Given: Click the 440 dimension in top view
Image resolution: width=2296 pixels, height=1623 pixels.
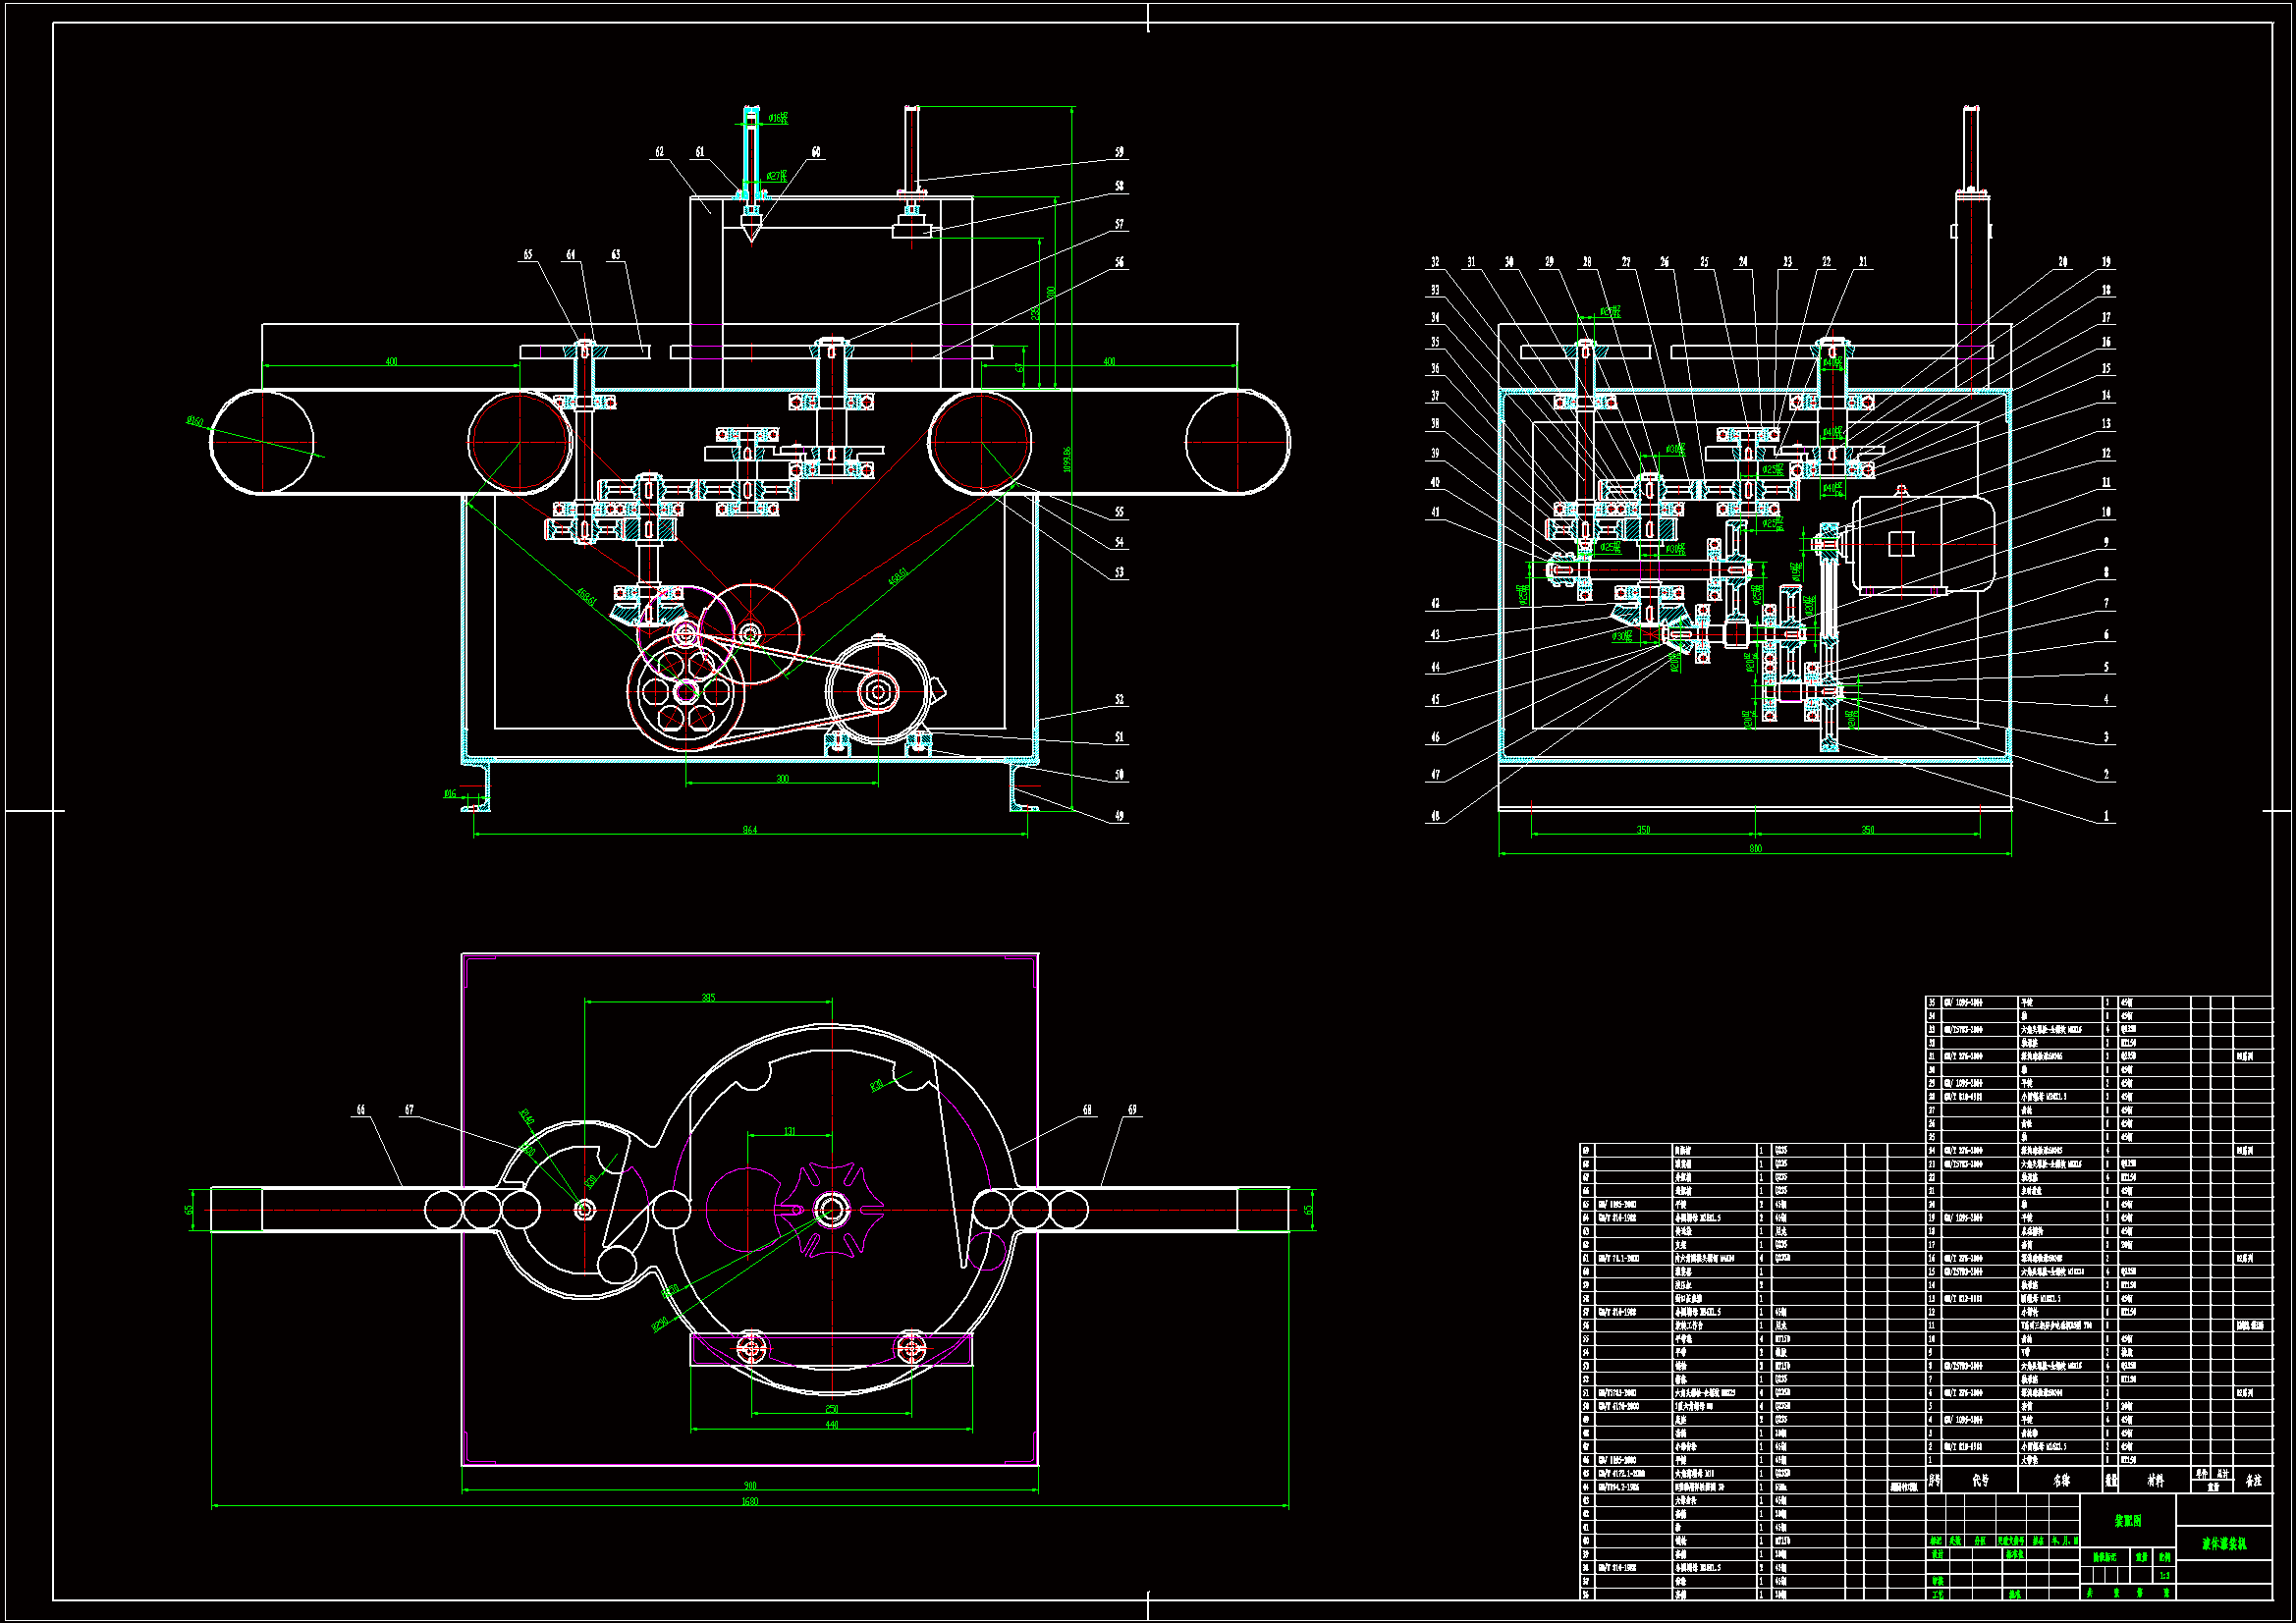Looking at the screenshot, I should pos(831,1425).
